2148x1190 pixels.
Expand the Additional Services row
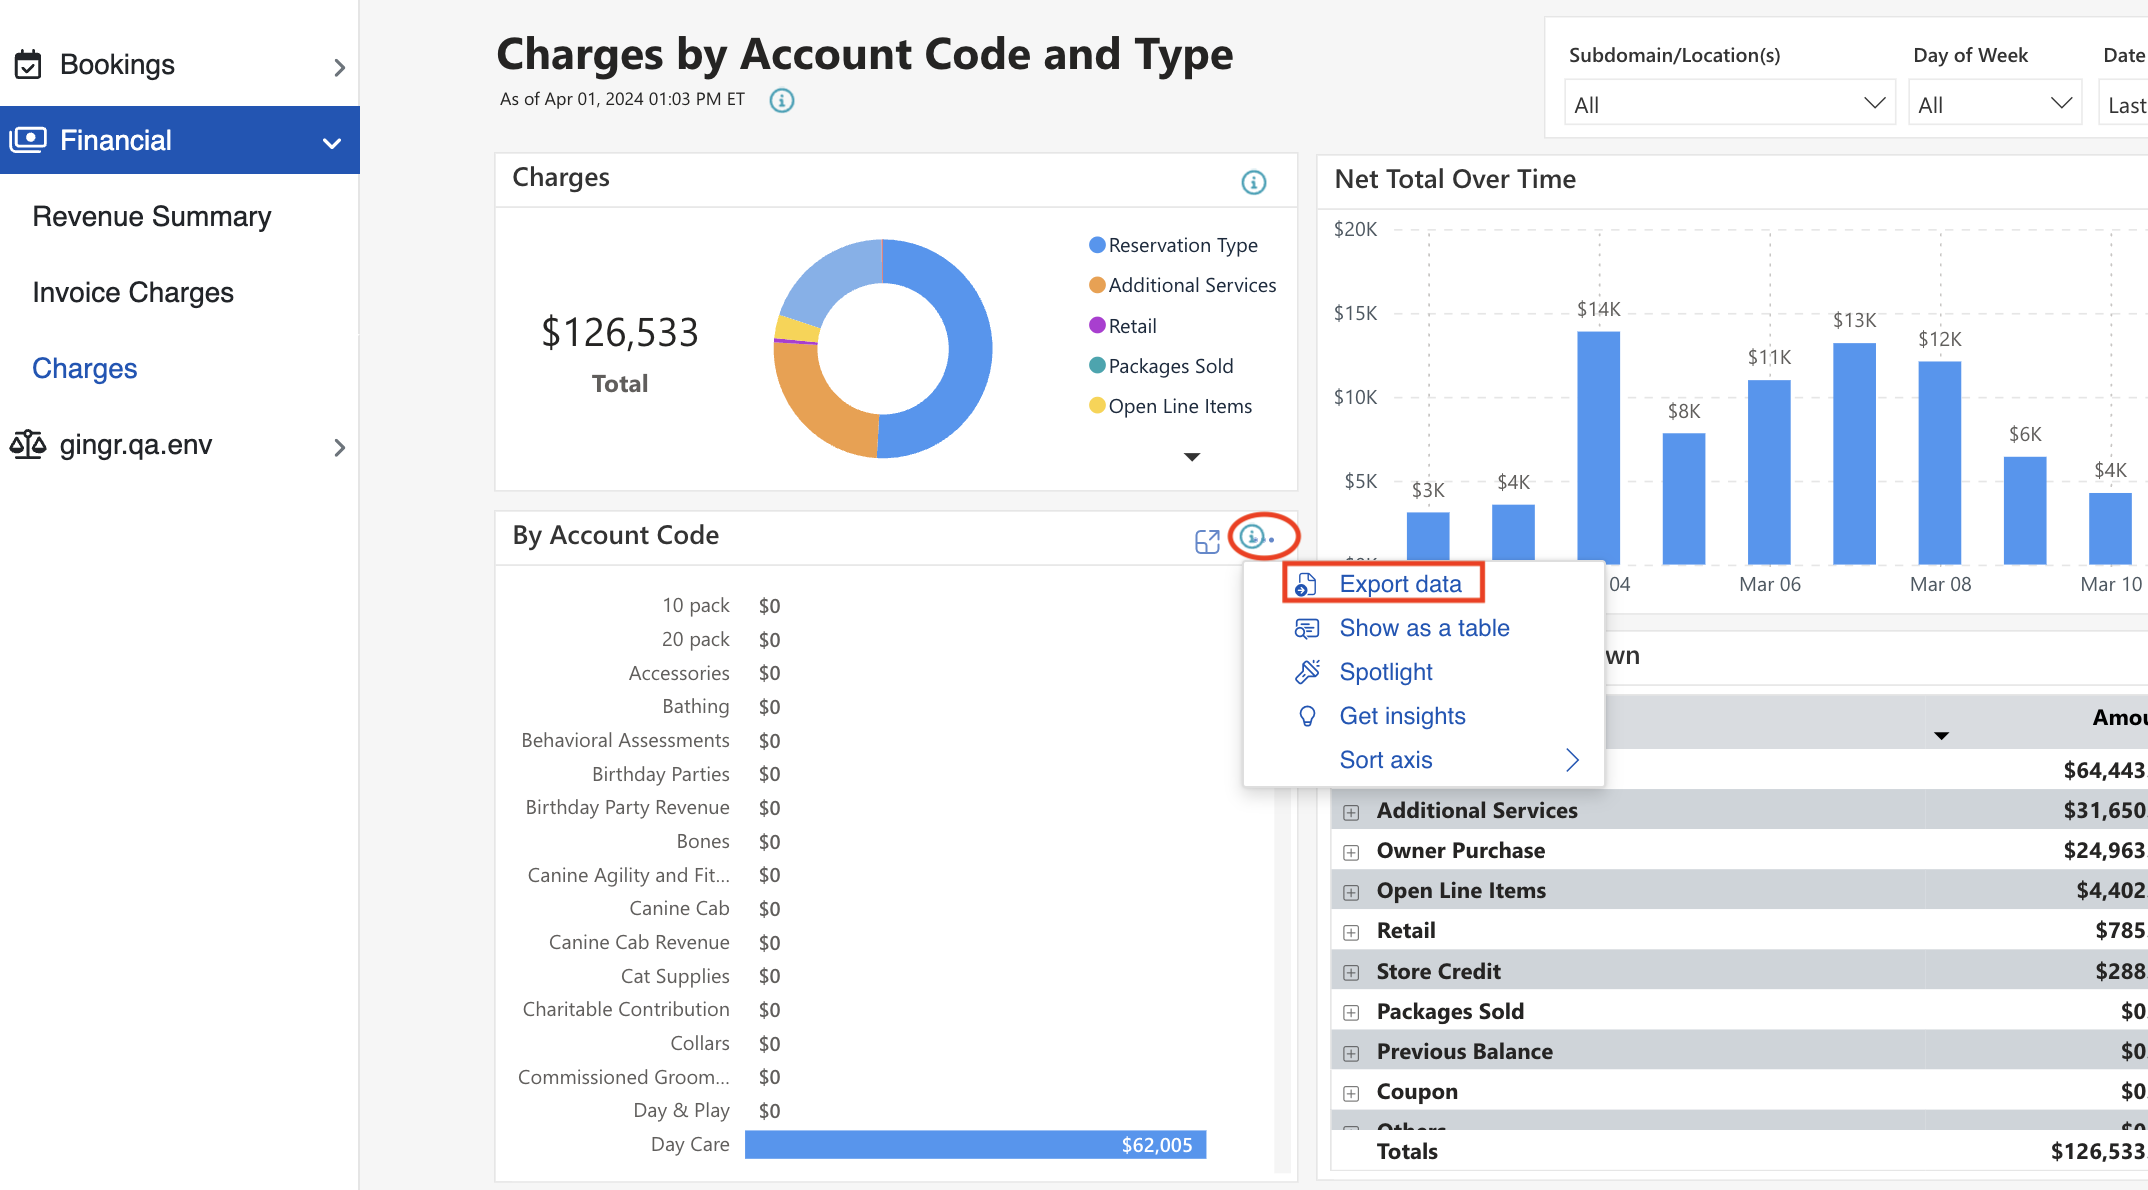coord(1351,812)
